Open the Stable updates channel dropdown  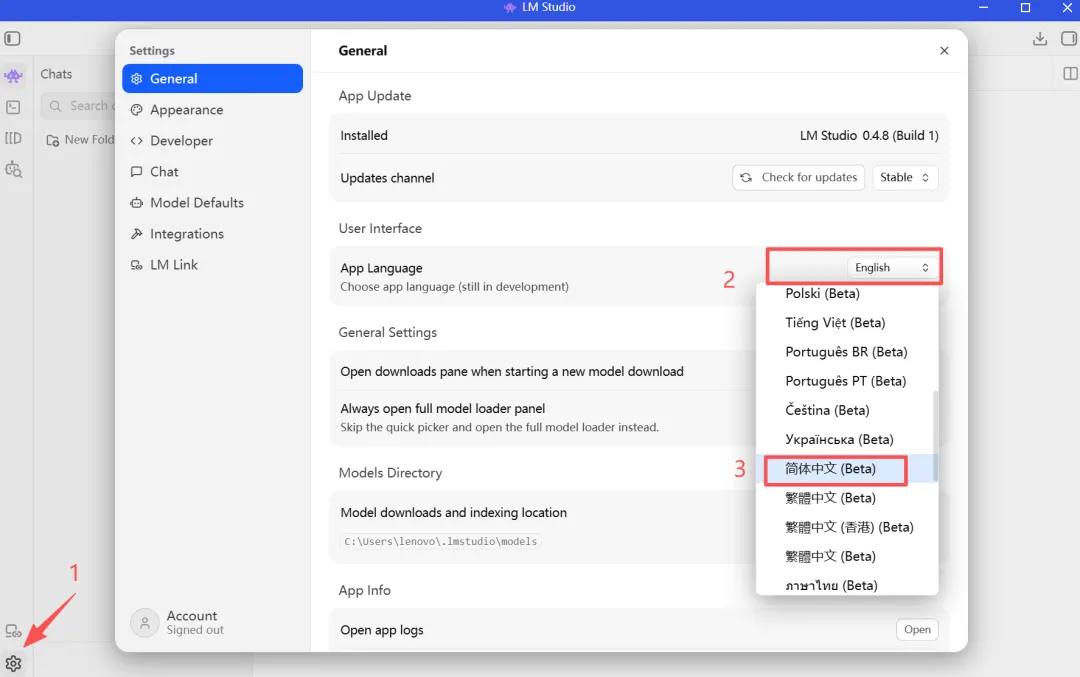[x=904, y=178]
